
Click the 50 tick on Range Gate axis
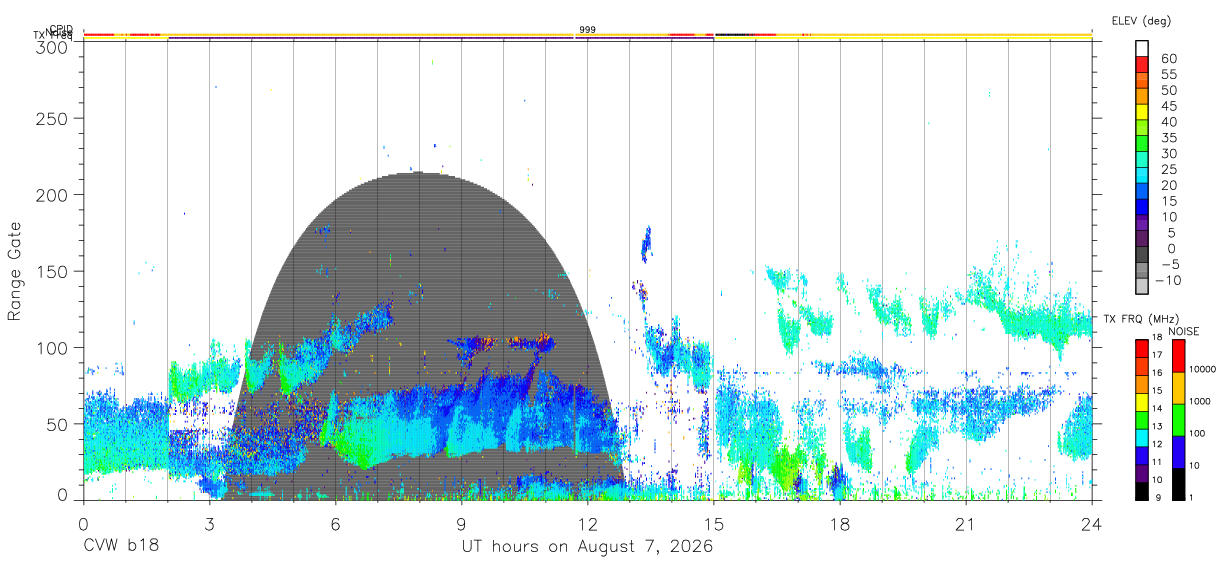point(56,424)
